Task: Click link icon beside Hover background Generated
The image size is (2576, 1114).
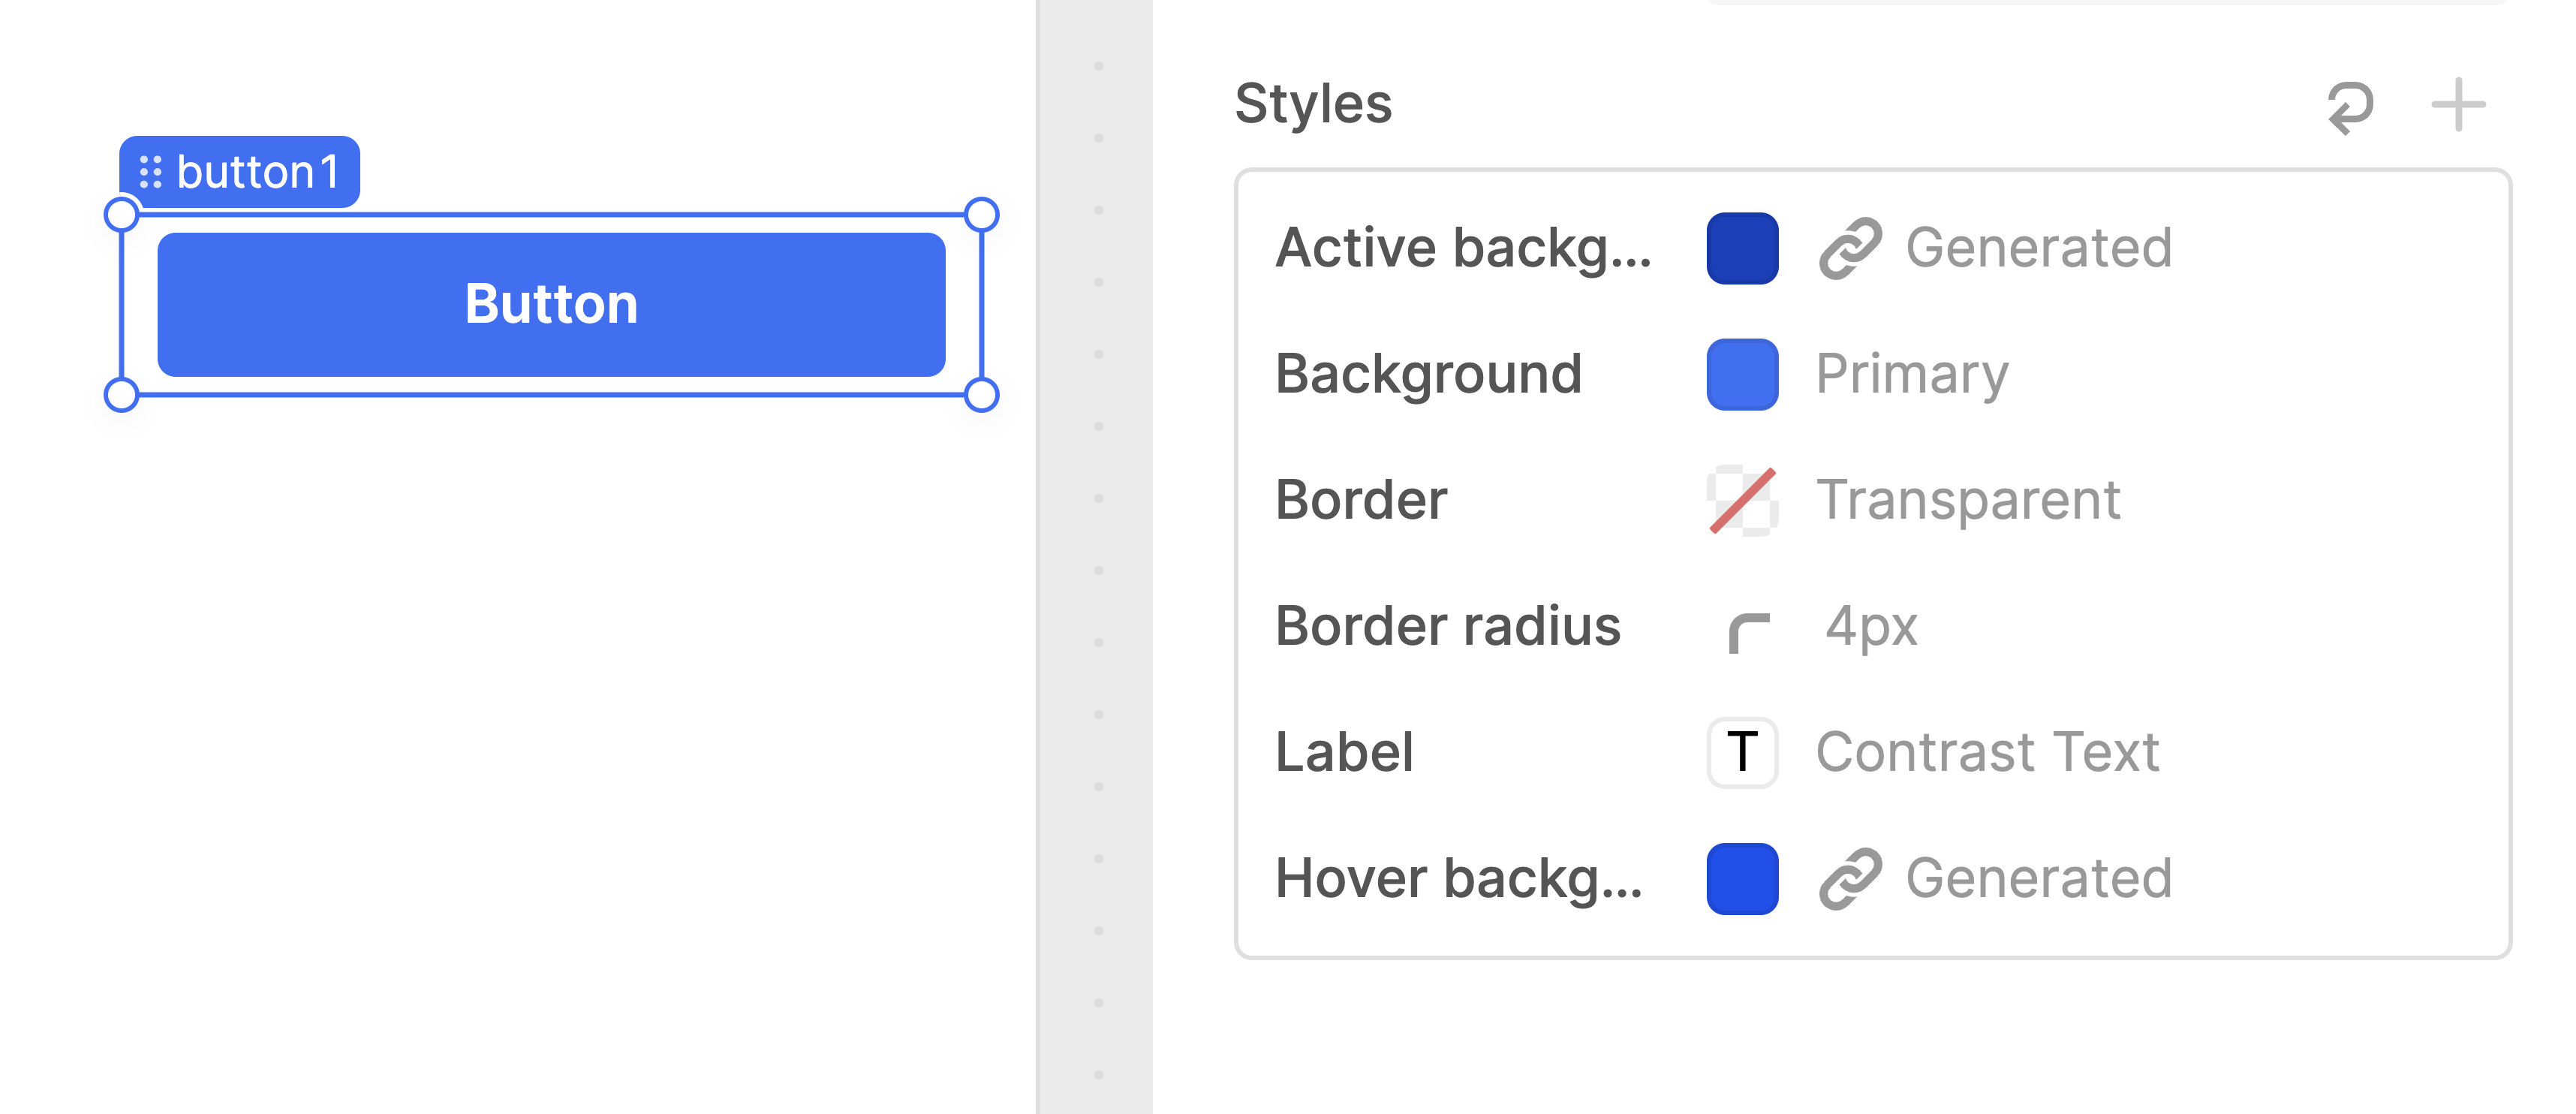Action: pyautogui.click(x=1850, y=879)
